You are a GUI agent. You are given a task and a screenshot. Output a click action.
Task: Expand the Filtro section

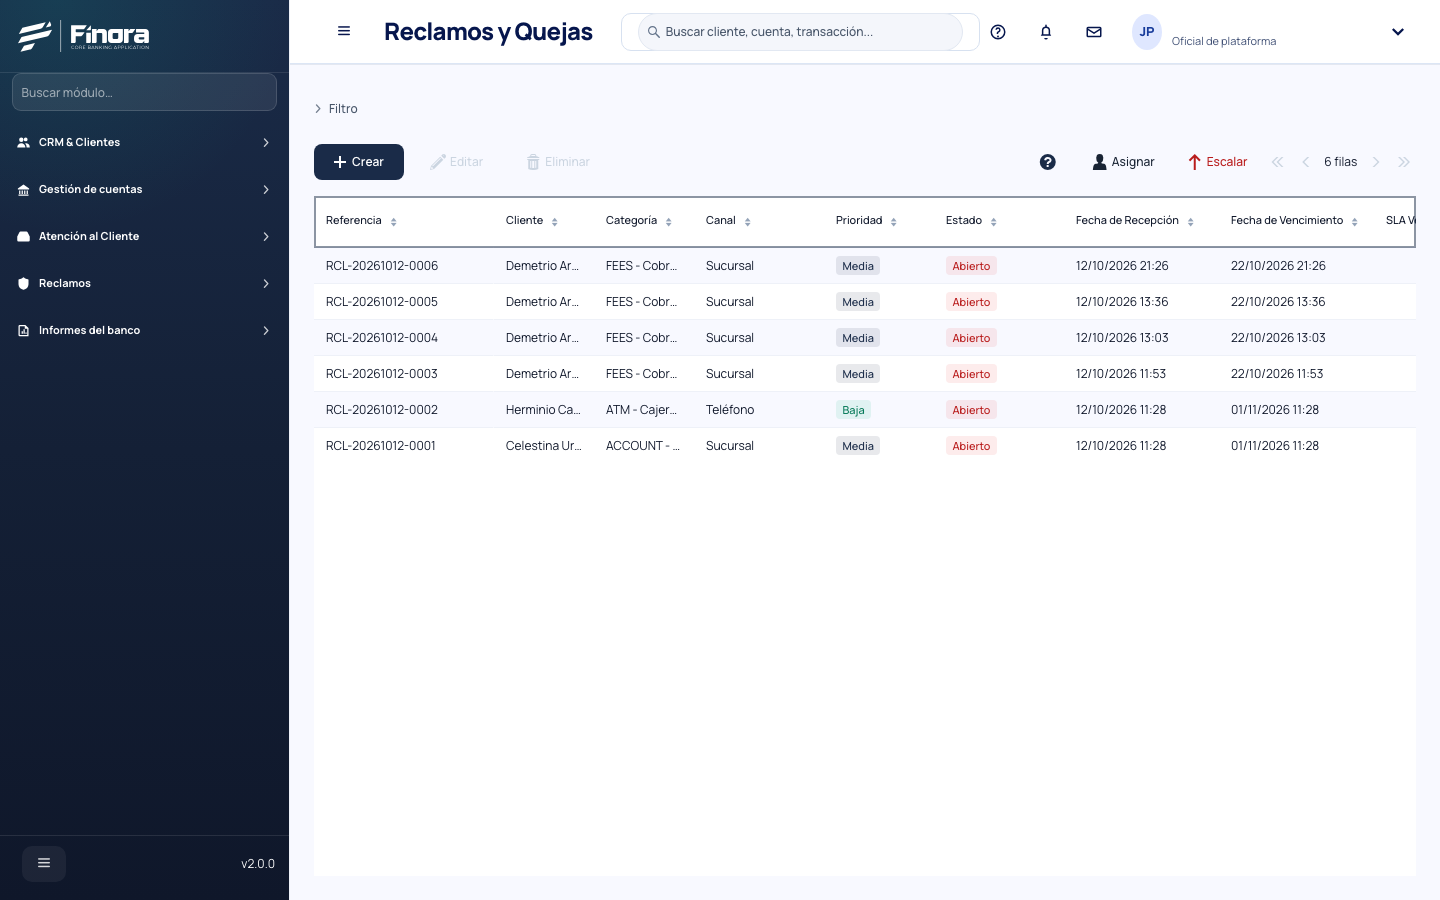(336, 109)
